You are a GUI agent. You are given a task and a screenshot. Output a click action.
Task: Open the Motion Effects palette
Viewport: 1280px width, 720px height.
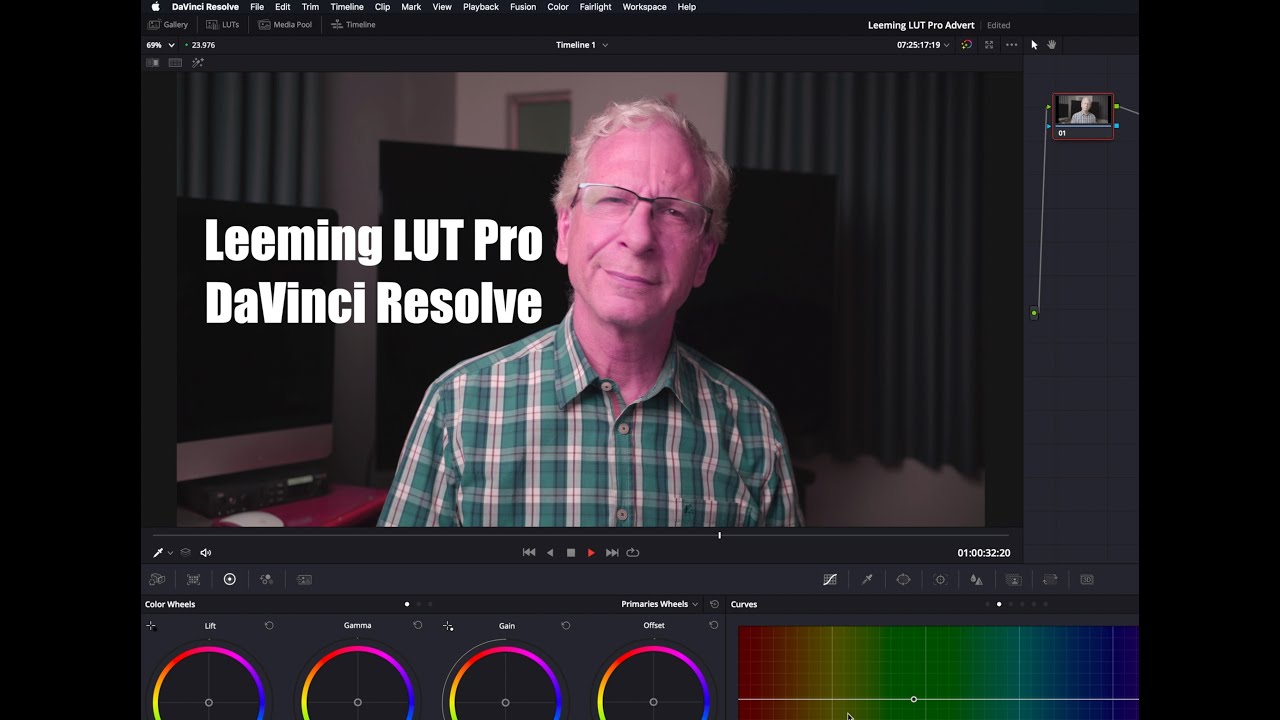pos(305,579)
